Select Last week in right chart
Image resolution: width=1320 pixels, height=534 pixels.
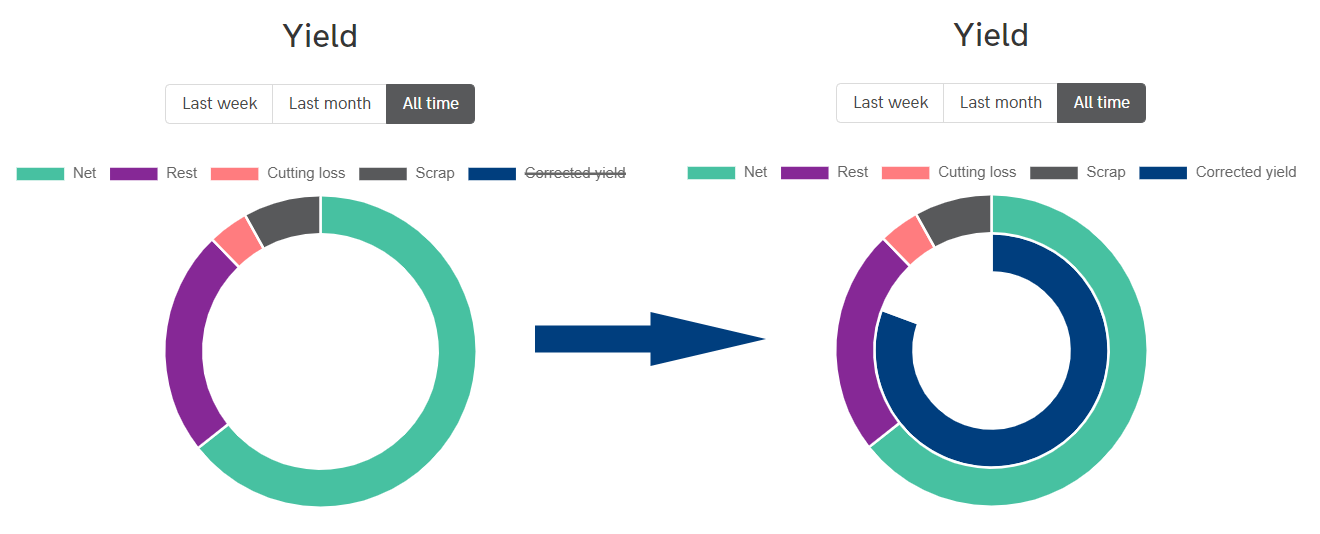point(890,103)
